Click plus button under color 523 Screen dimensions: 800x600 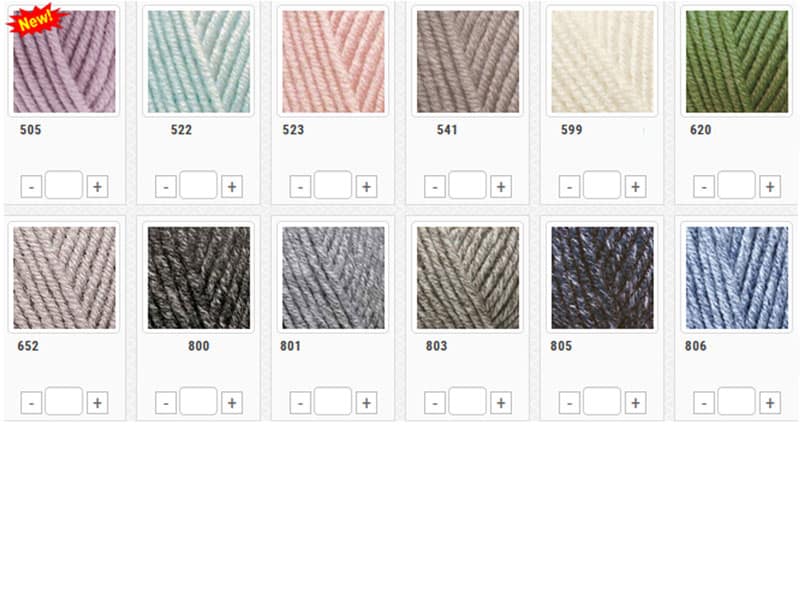coord(366,187)
